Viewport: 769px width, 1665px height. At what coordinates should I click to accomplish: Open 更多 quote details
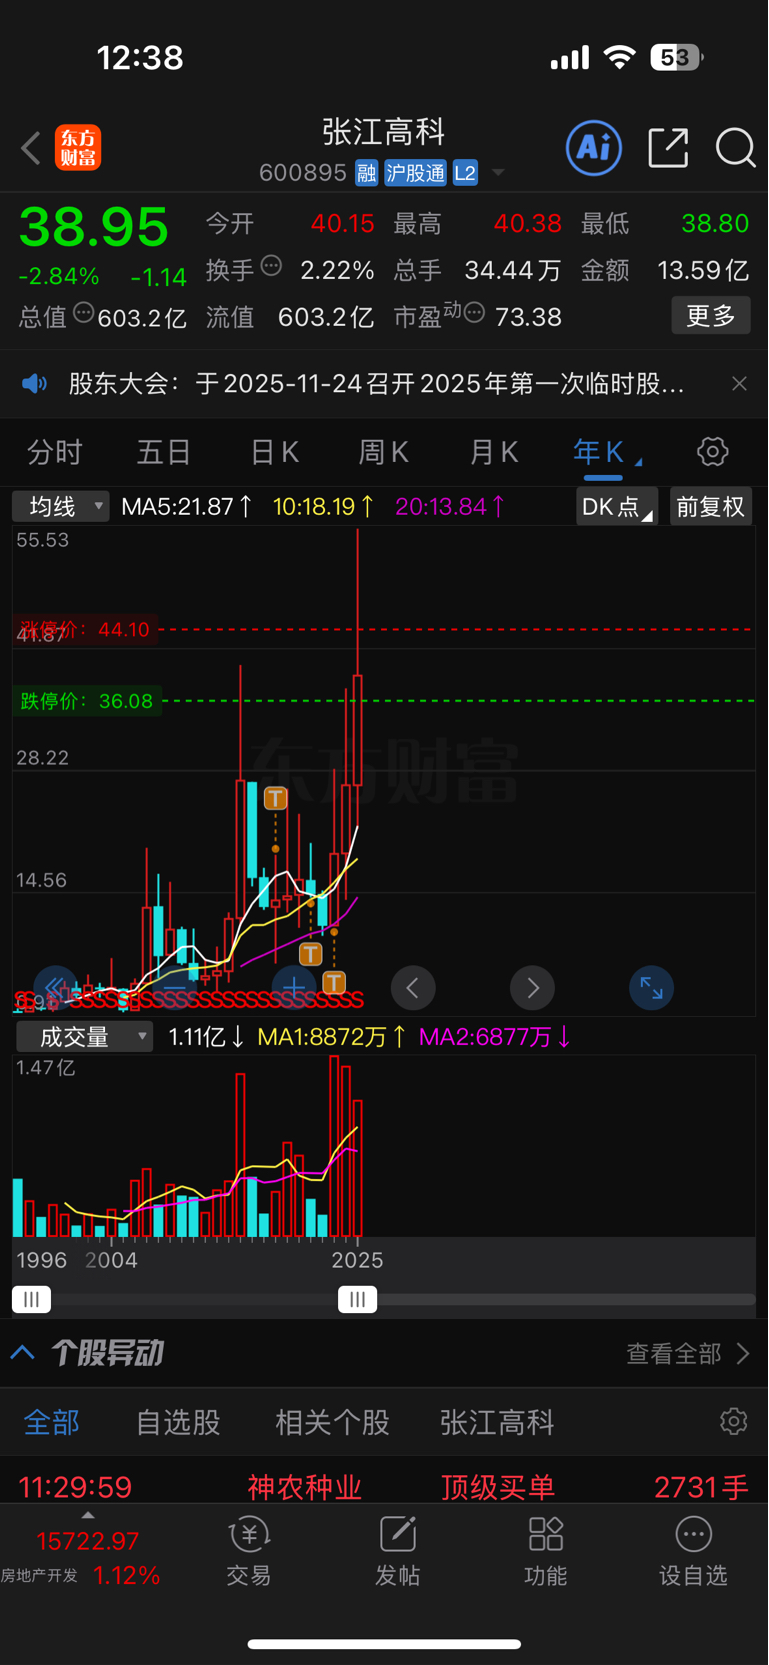point(711,316)
